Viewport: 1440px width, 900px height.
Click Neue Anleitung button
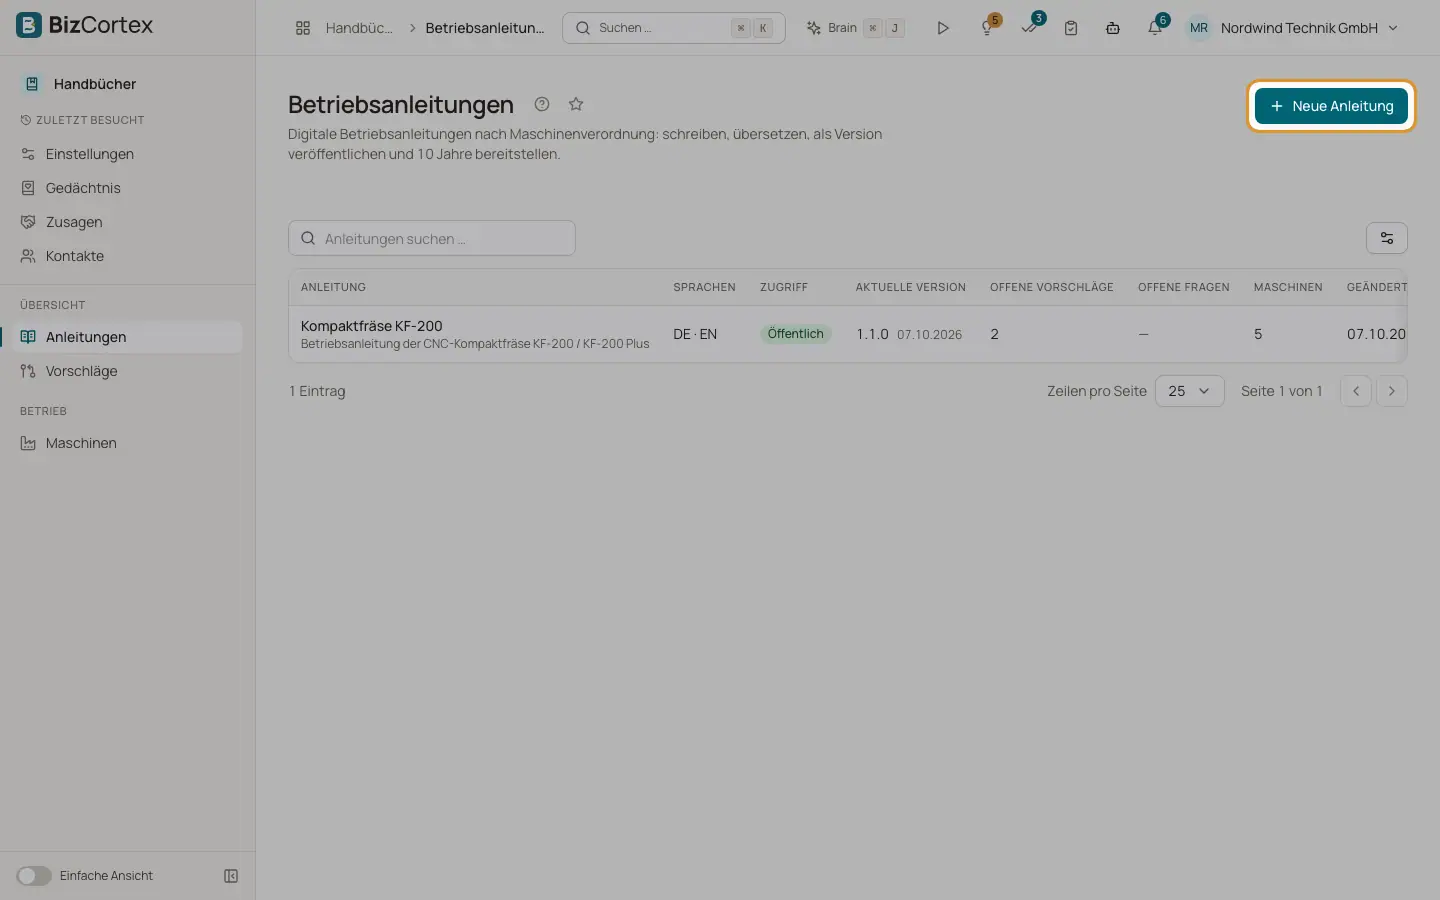point(1331,106)
